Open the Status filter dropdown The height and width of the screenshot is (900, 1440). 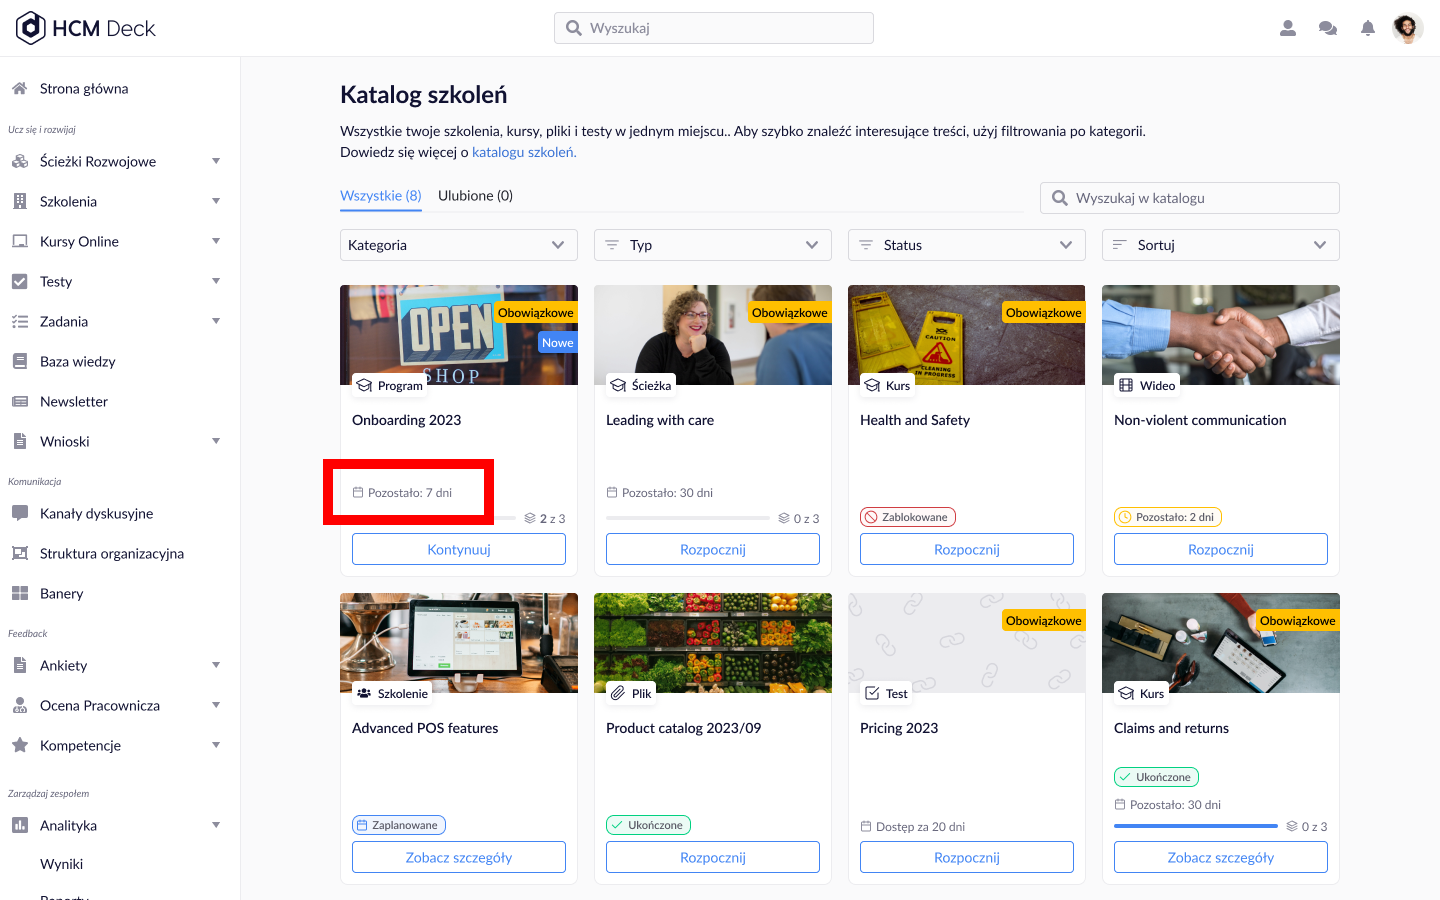[967, 245]
